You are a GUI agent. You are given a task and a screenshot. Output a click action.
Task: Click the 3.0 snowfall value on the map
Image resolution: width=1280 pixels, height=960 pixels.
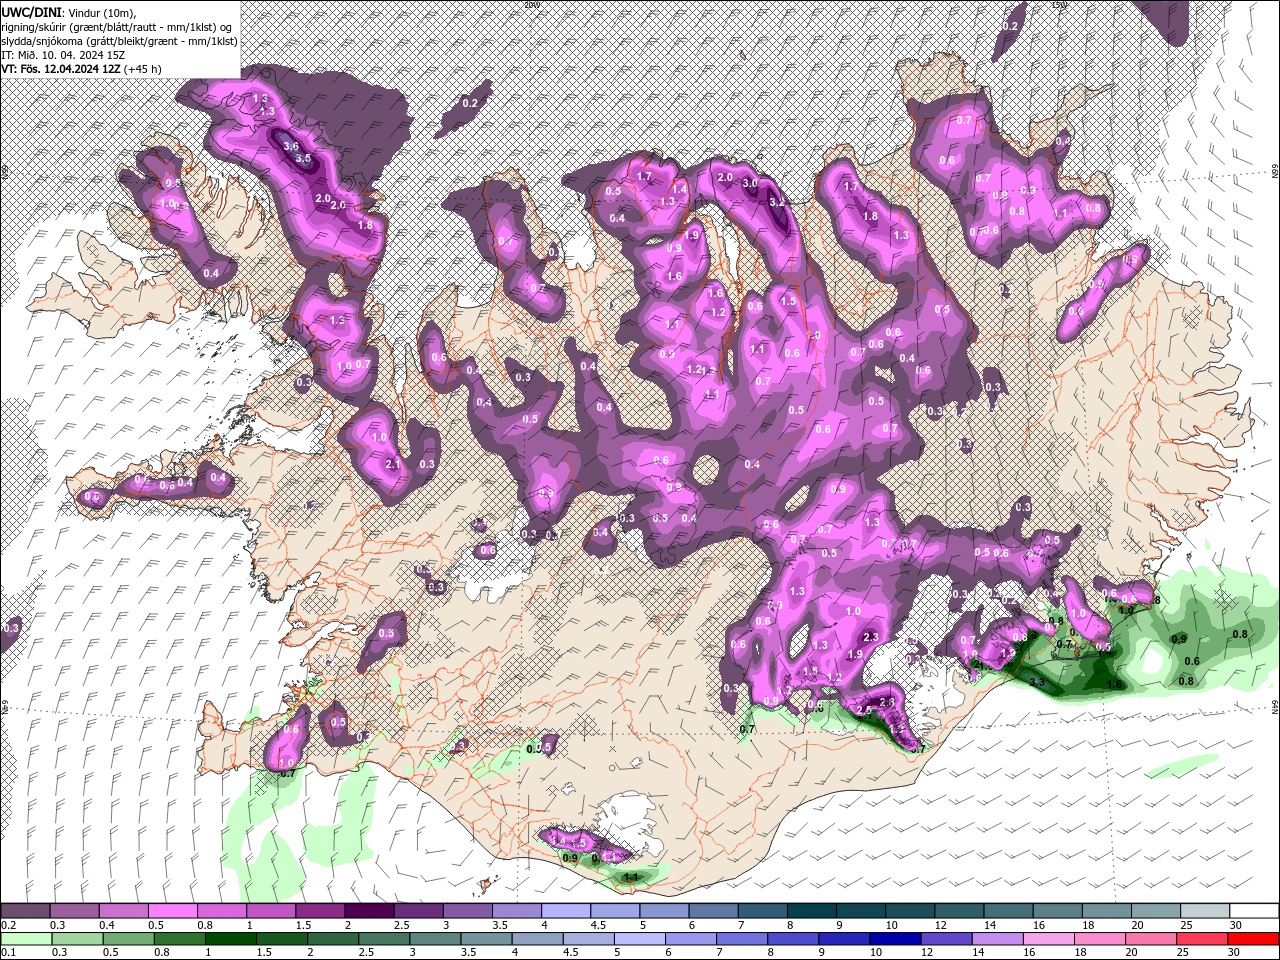pos(750,184)
